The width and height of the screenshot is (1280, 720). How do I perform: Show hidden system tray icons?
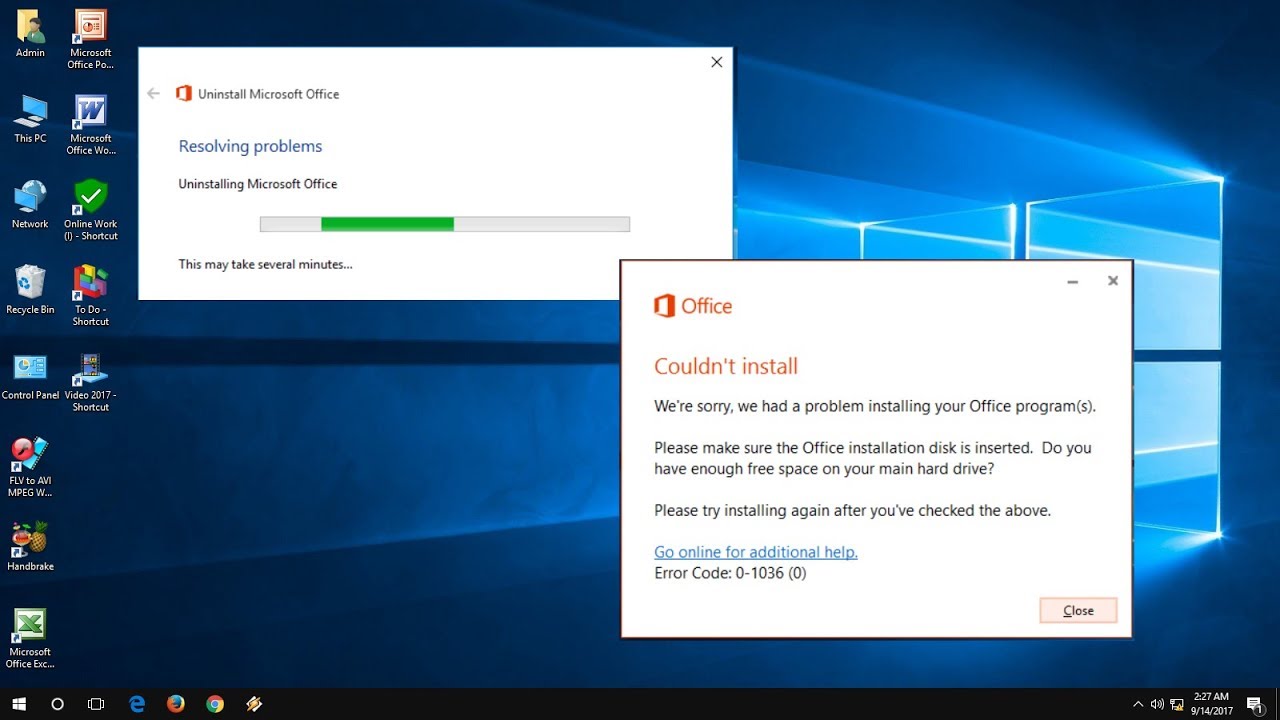click(x=1138, y=704)
